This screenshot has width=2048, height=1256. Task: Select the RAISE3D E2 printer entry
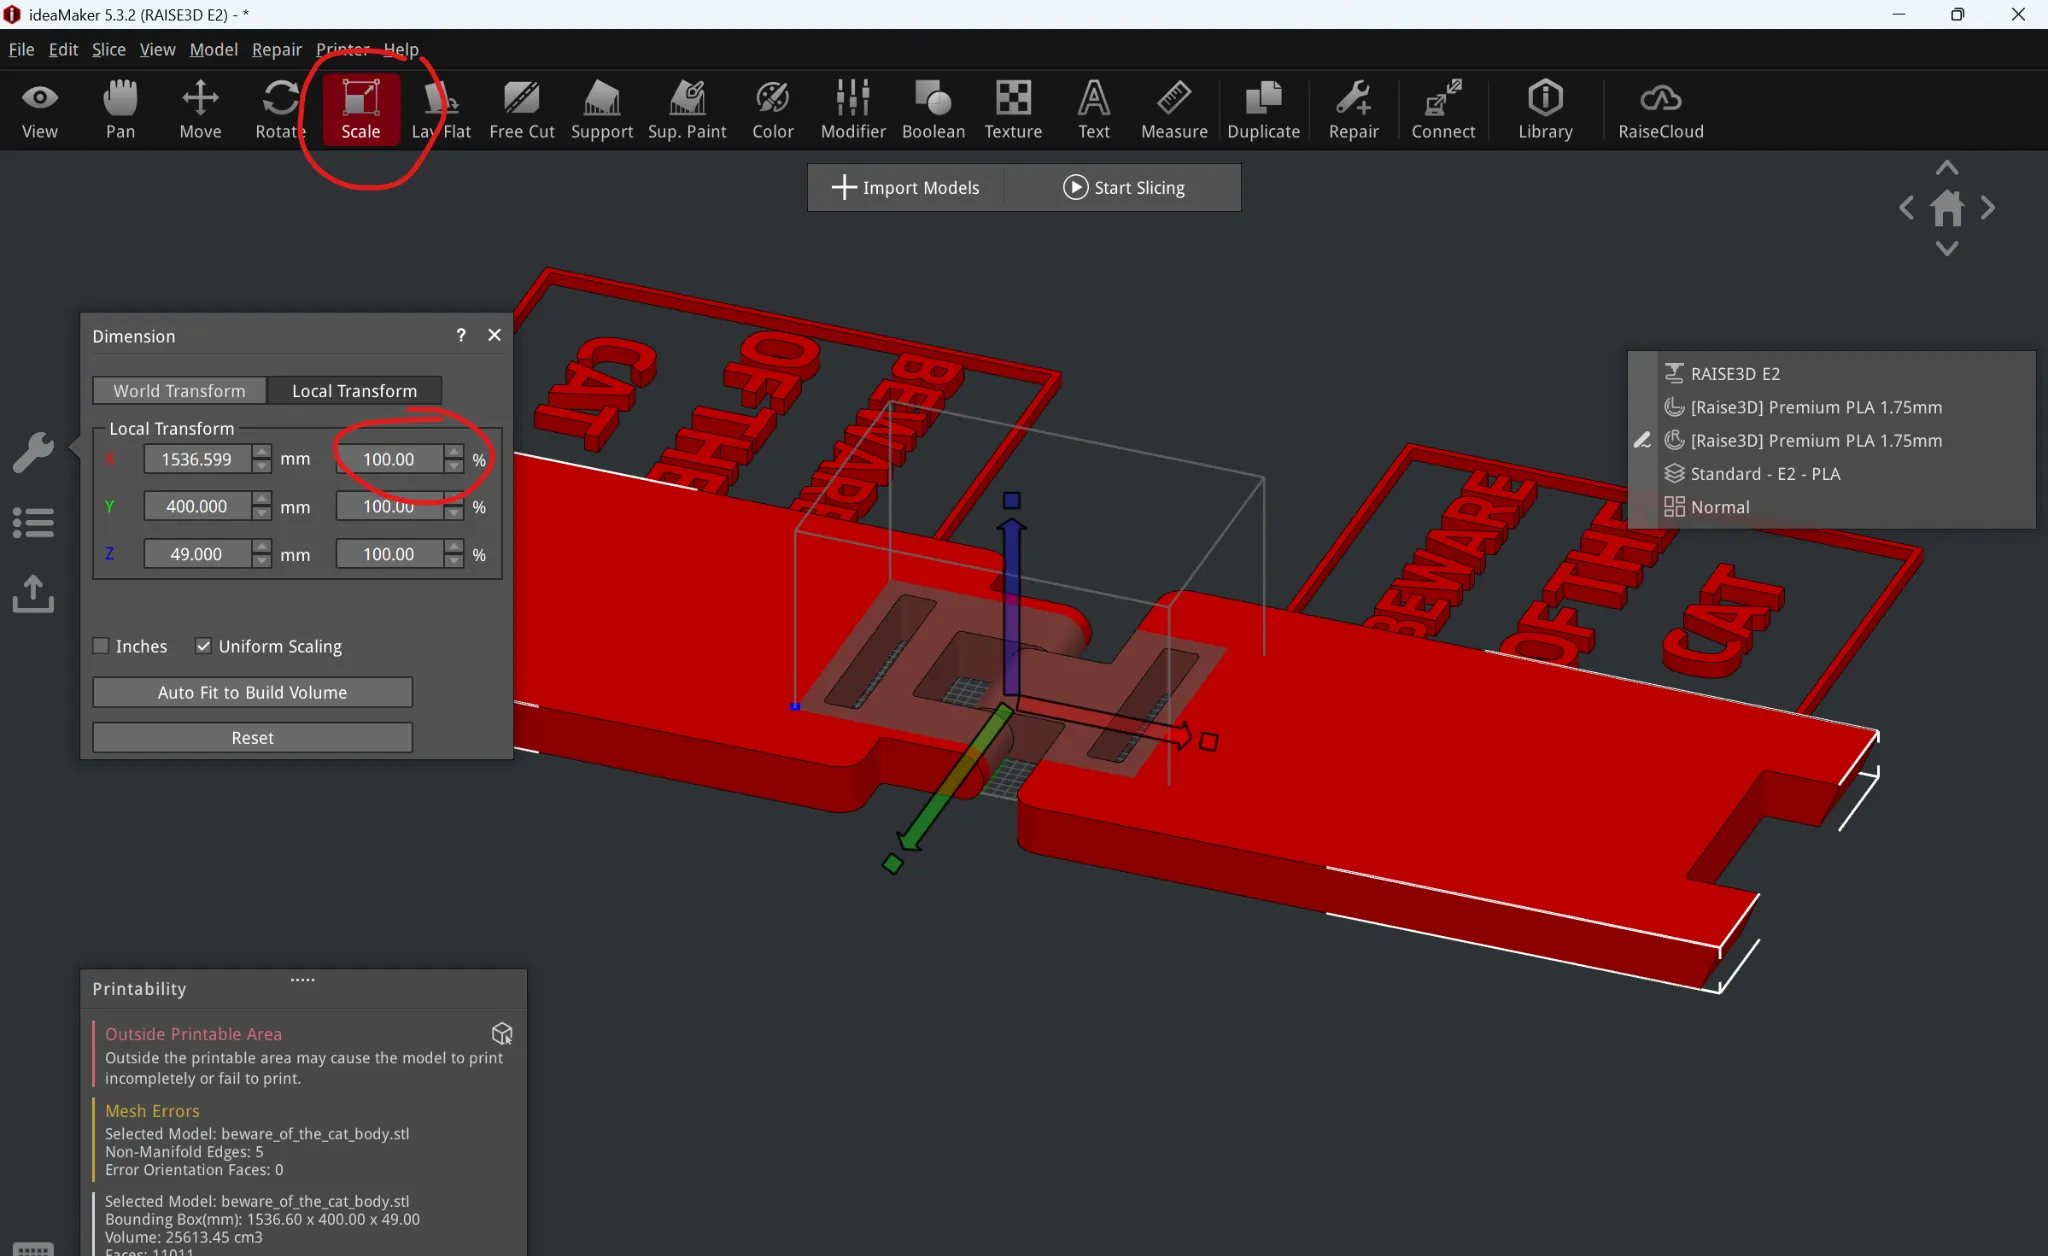tap(1735, 373)
